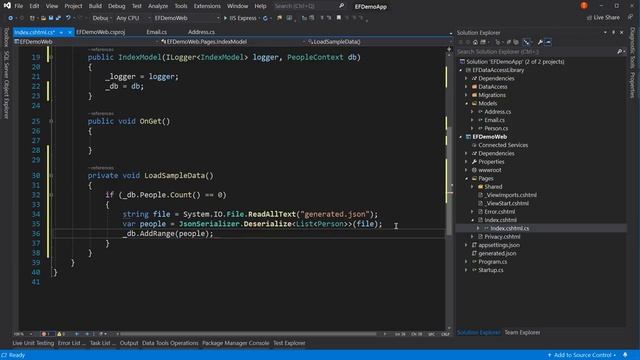This screenshot has height=360, width=640.
Task: Open the Package Manager Console tab
Action: (x=236, y=343)
